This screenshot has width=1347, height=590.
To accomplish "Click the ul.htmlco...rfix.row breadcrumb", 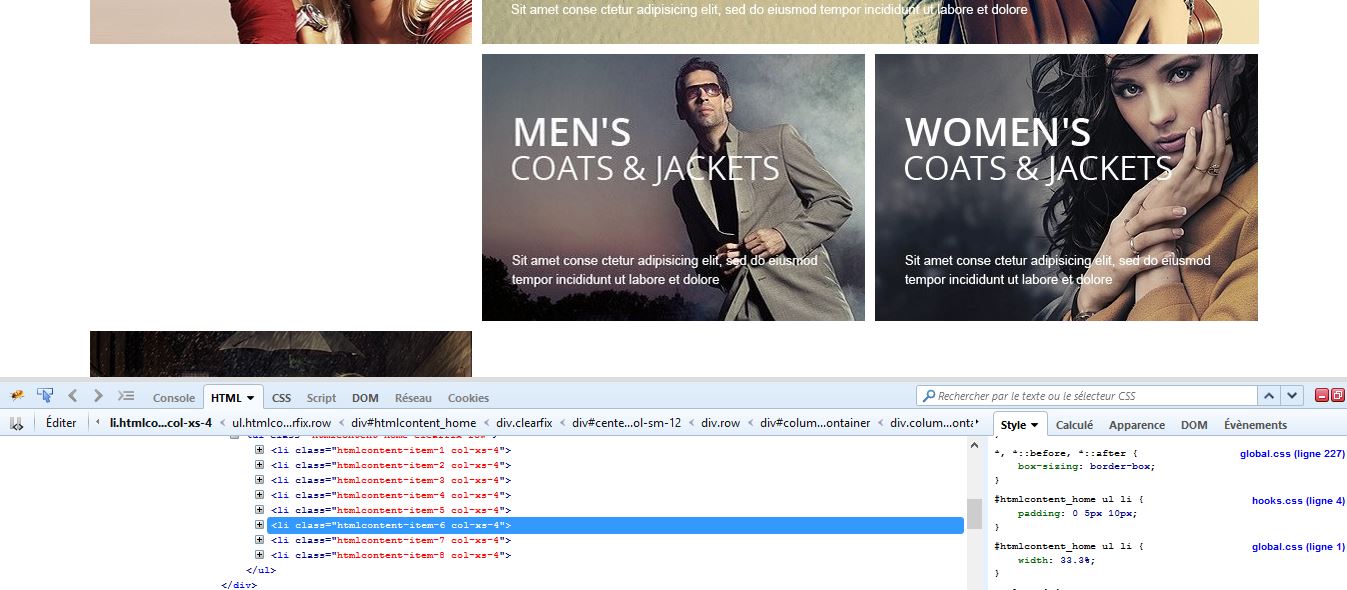I will tap(281, 423).
